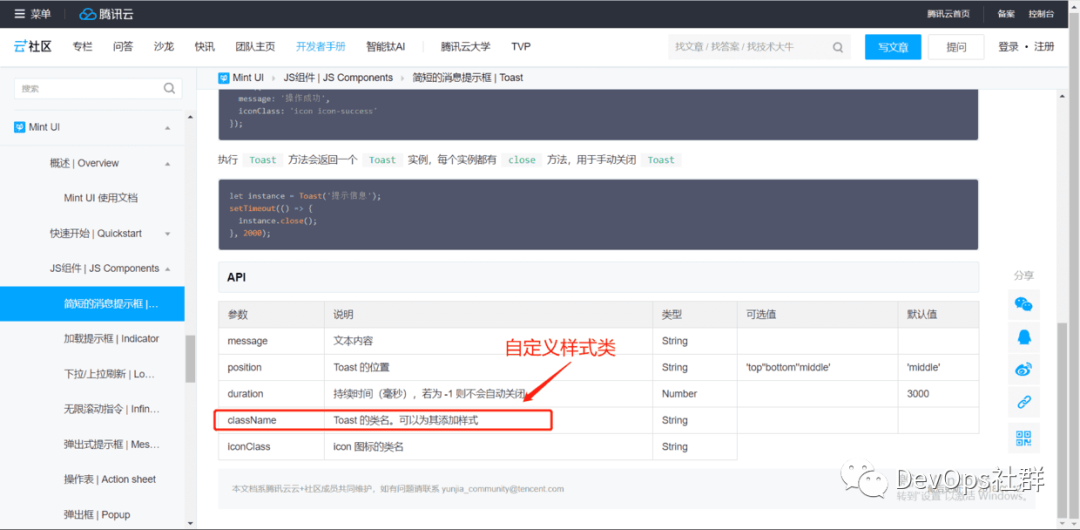Click the yunjia_community@tencent.com email text

(503, 489)
